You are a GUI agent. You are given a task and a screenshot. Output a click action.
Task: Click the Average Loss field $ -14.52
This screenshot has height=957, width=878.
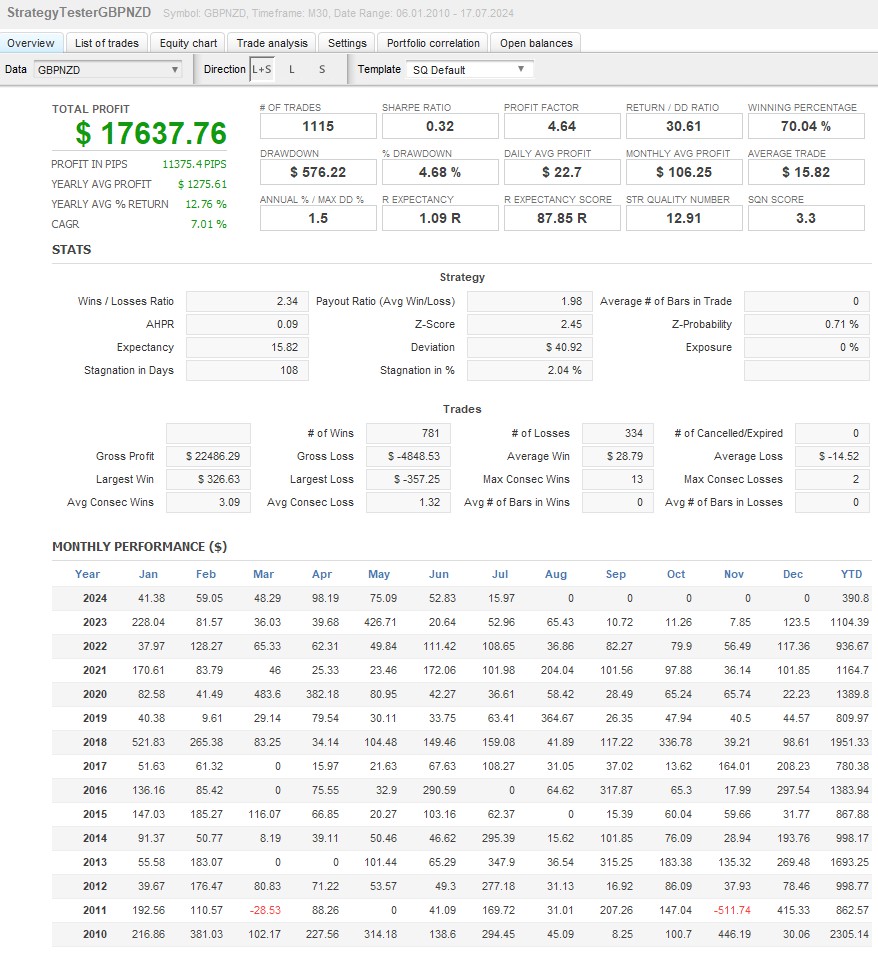pyautogui.click(x=832, y=457)
